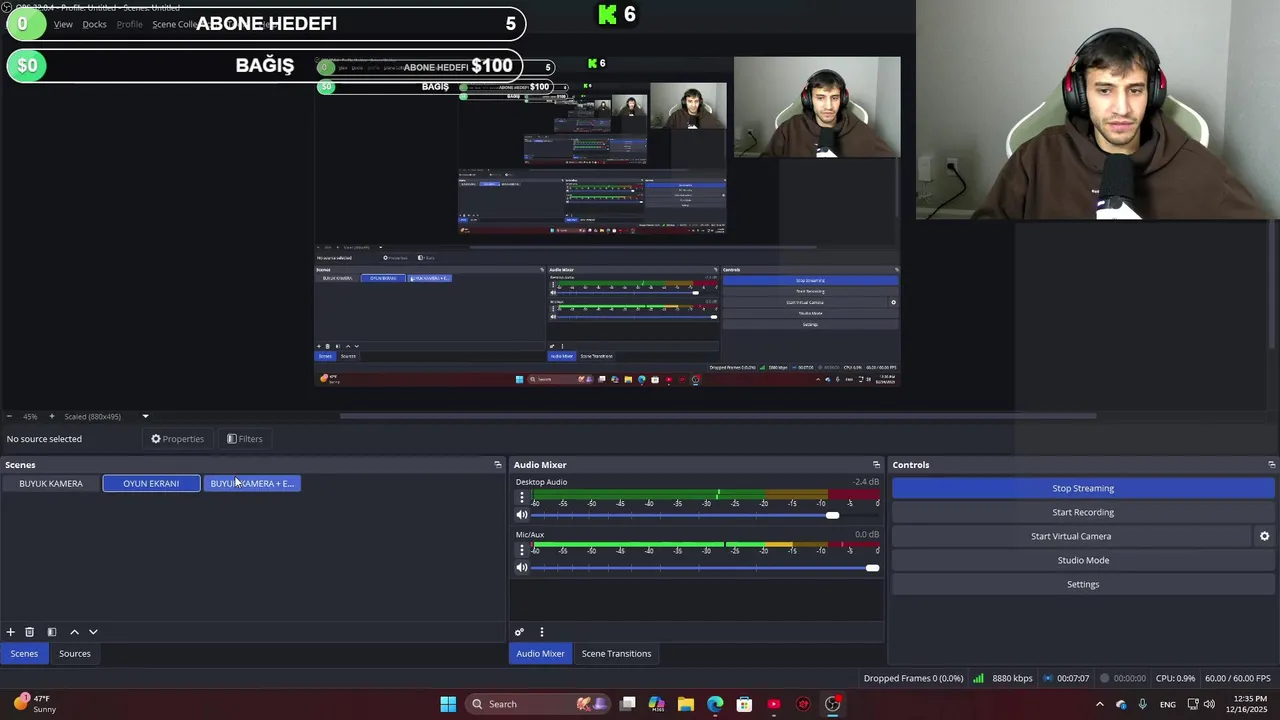
Task: Open Desktop Audio three-dot options
Action: click(521, 497)
